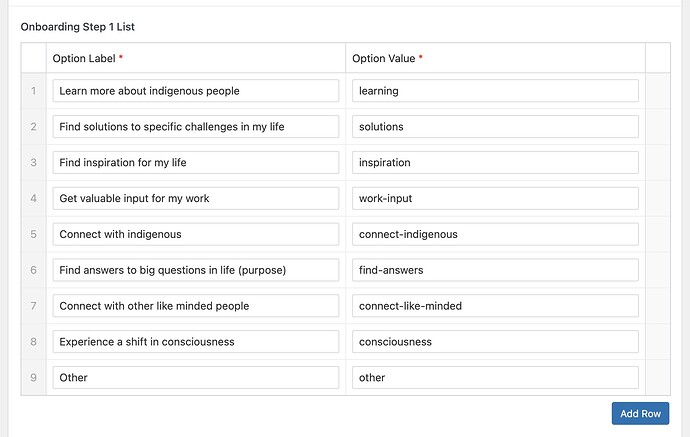Image resolution: width=690 pixels, height=437 pixels.
Task: Edit the 'work-input' value field
Action: 495,198
